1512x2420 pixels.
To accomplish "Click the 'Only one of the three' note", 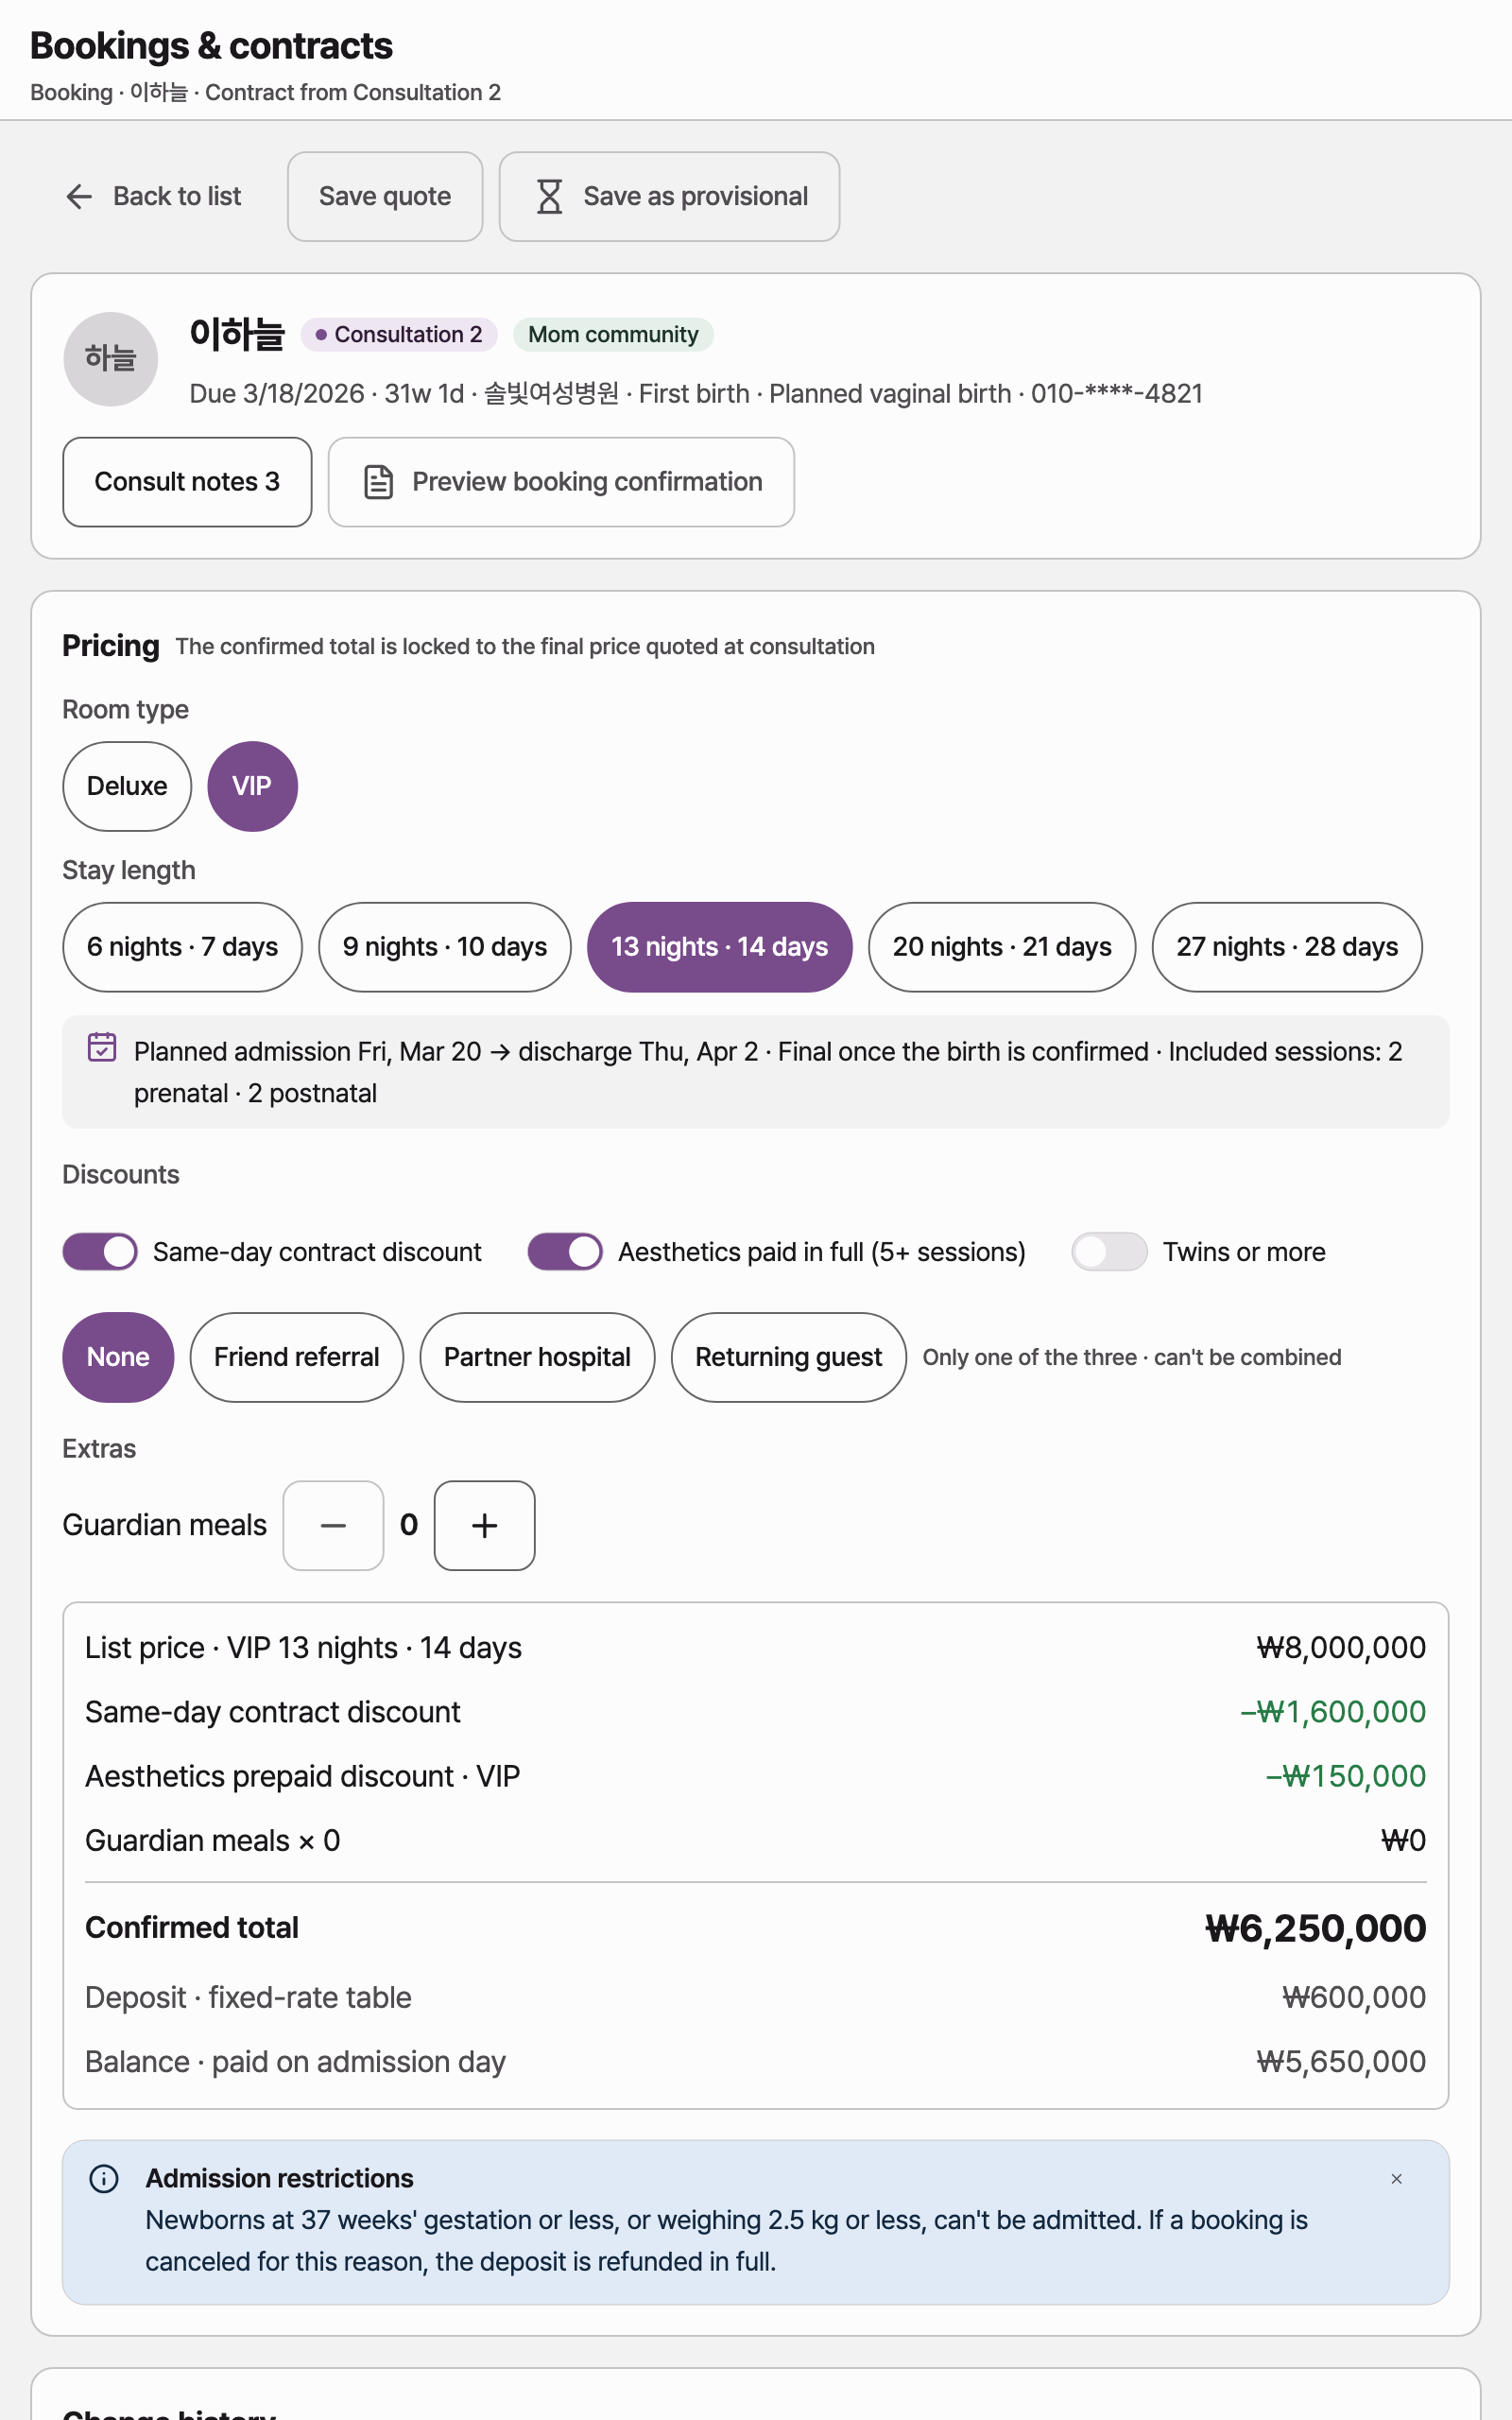I will [1131, 1357].
